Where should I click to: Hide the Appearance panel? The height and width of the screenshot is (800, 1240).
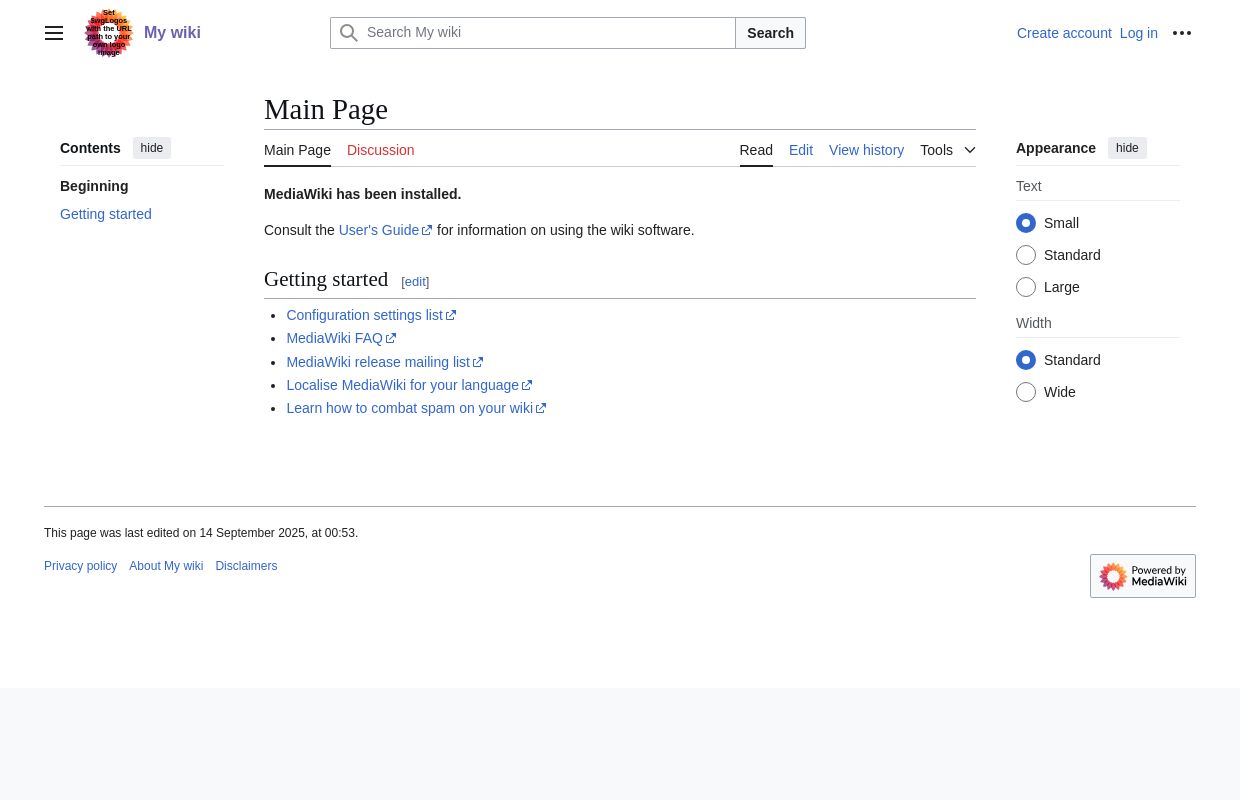[1127, 148]
